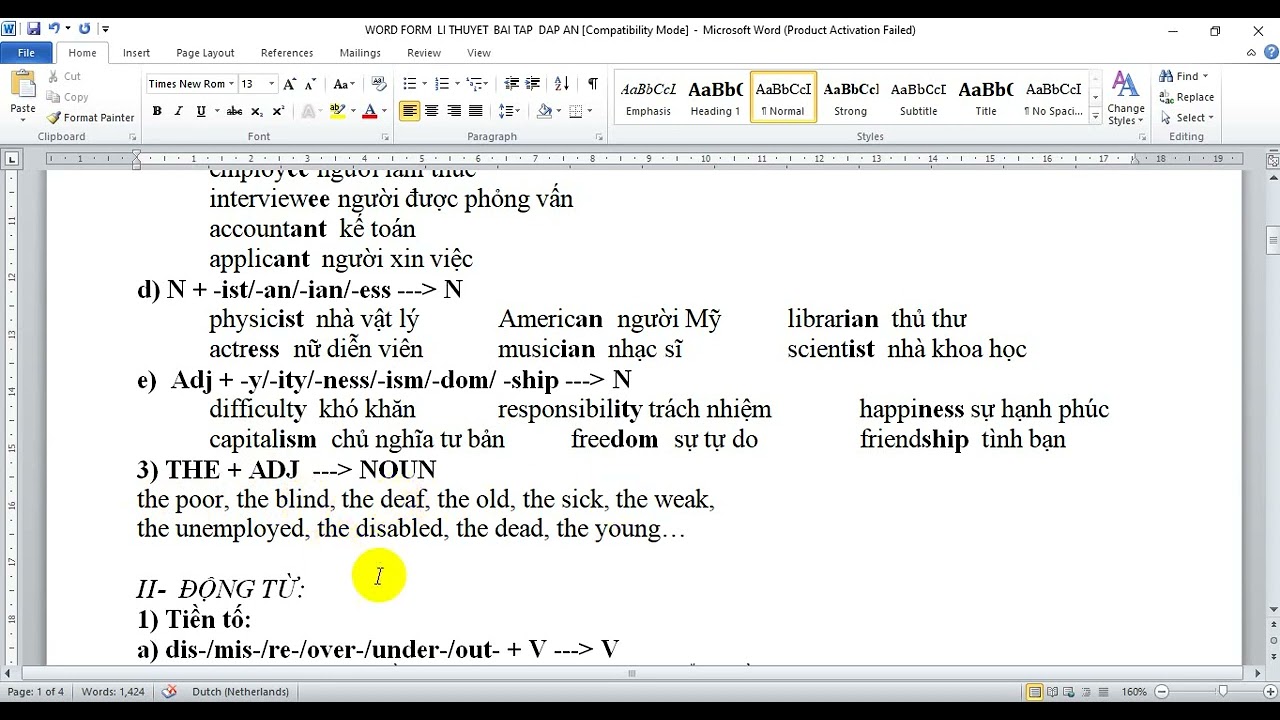Click Grow Font icon
The height and width of the screenshot is (720, 1280).
(289, 84)
